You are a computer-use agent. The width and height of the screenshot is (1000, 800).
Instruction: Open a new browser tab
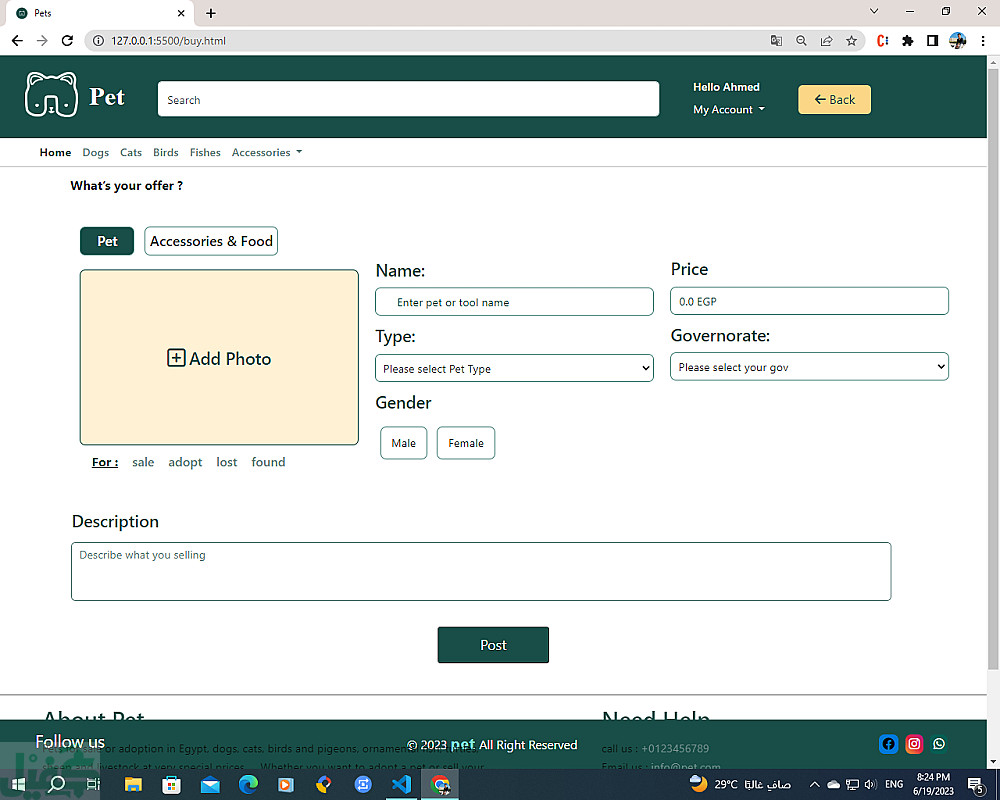(x=211, y=13)
